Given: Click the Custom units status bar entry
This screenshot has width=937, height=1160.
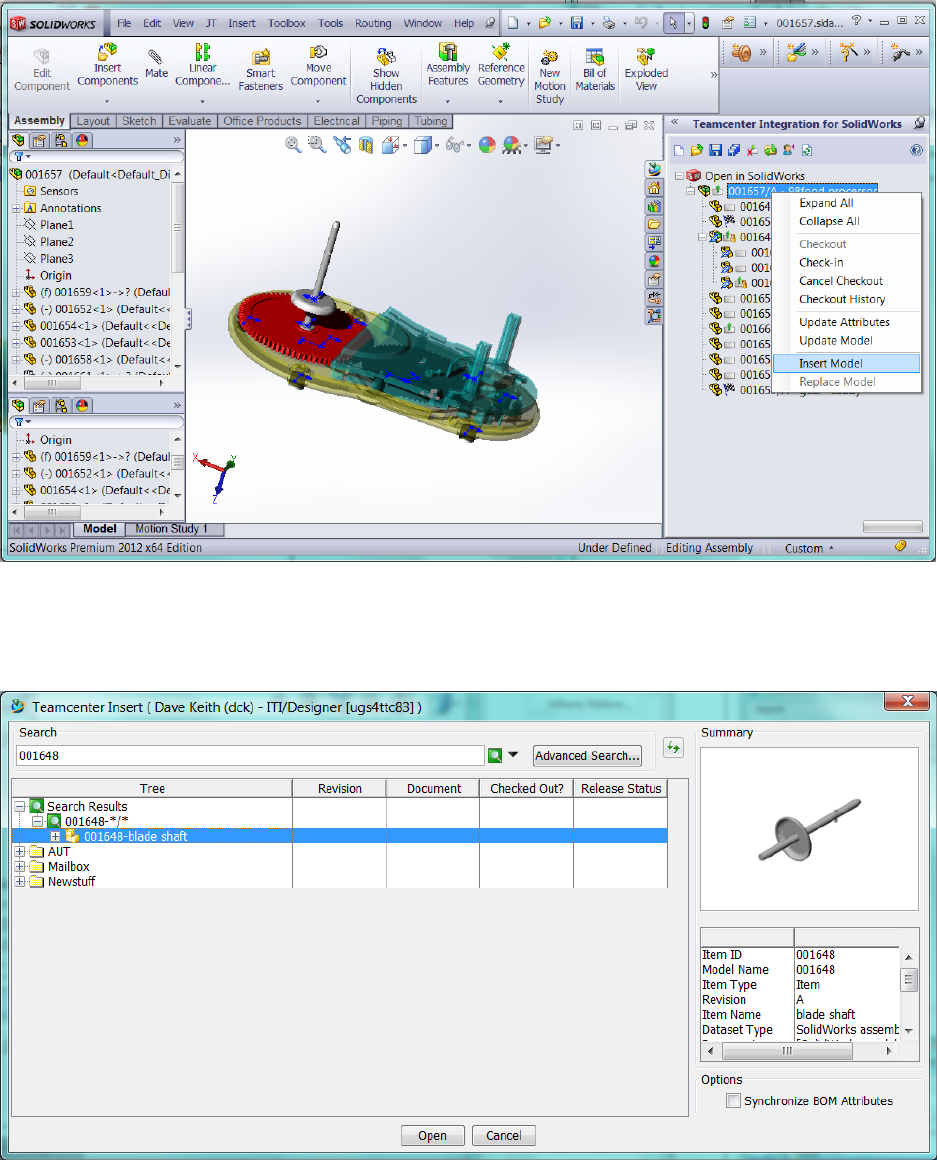Looking at the screenshot, I should pos(808,547).
